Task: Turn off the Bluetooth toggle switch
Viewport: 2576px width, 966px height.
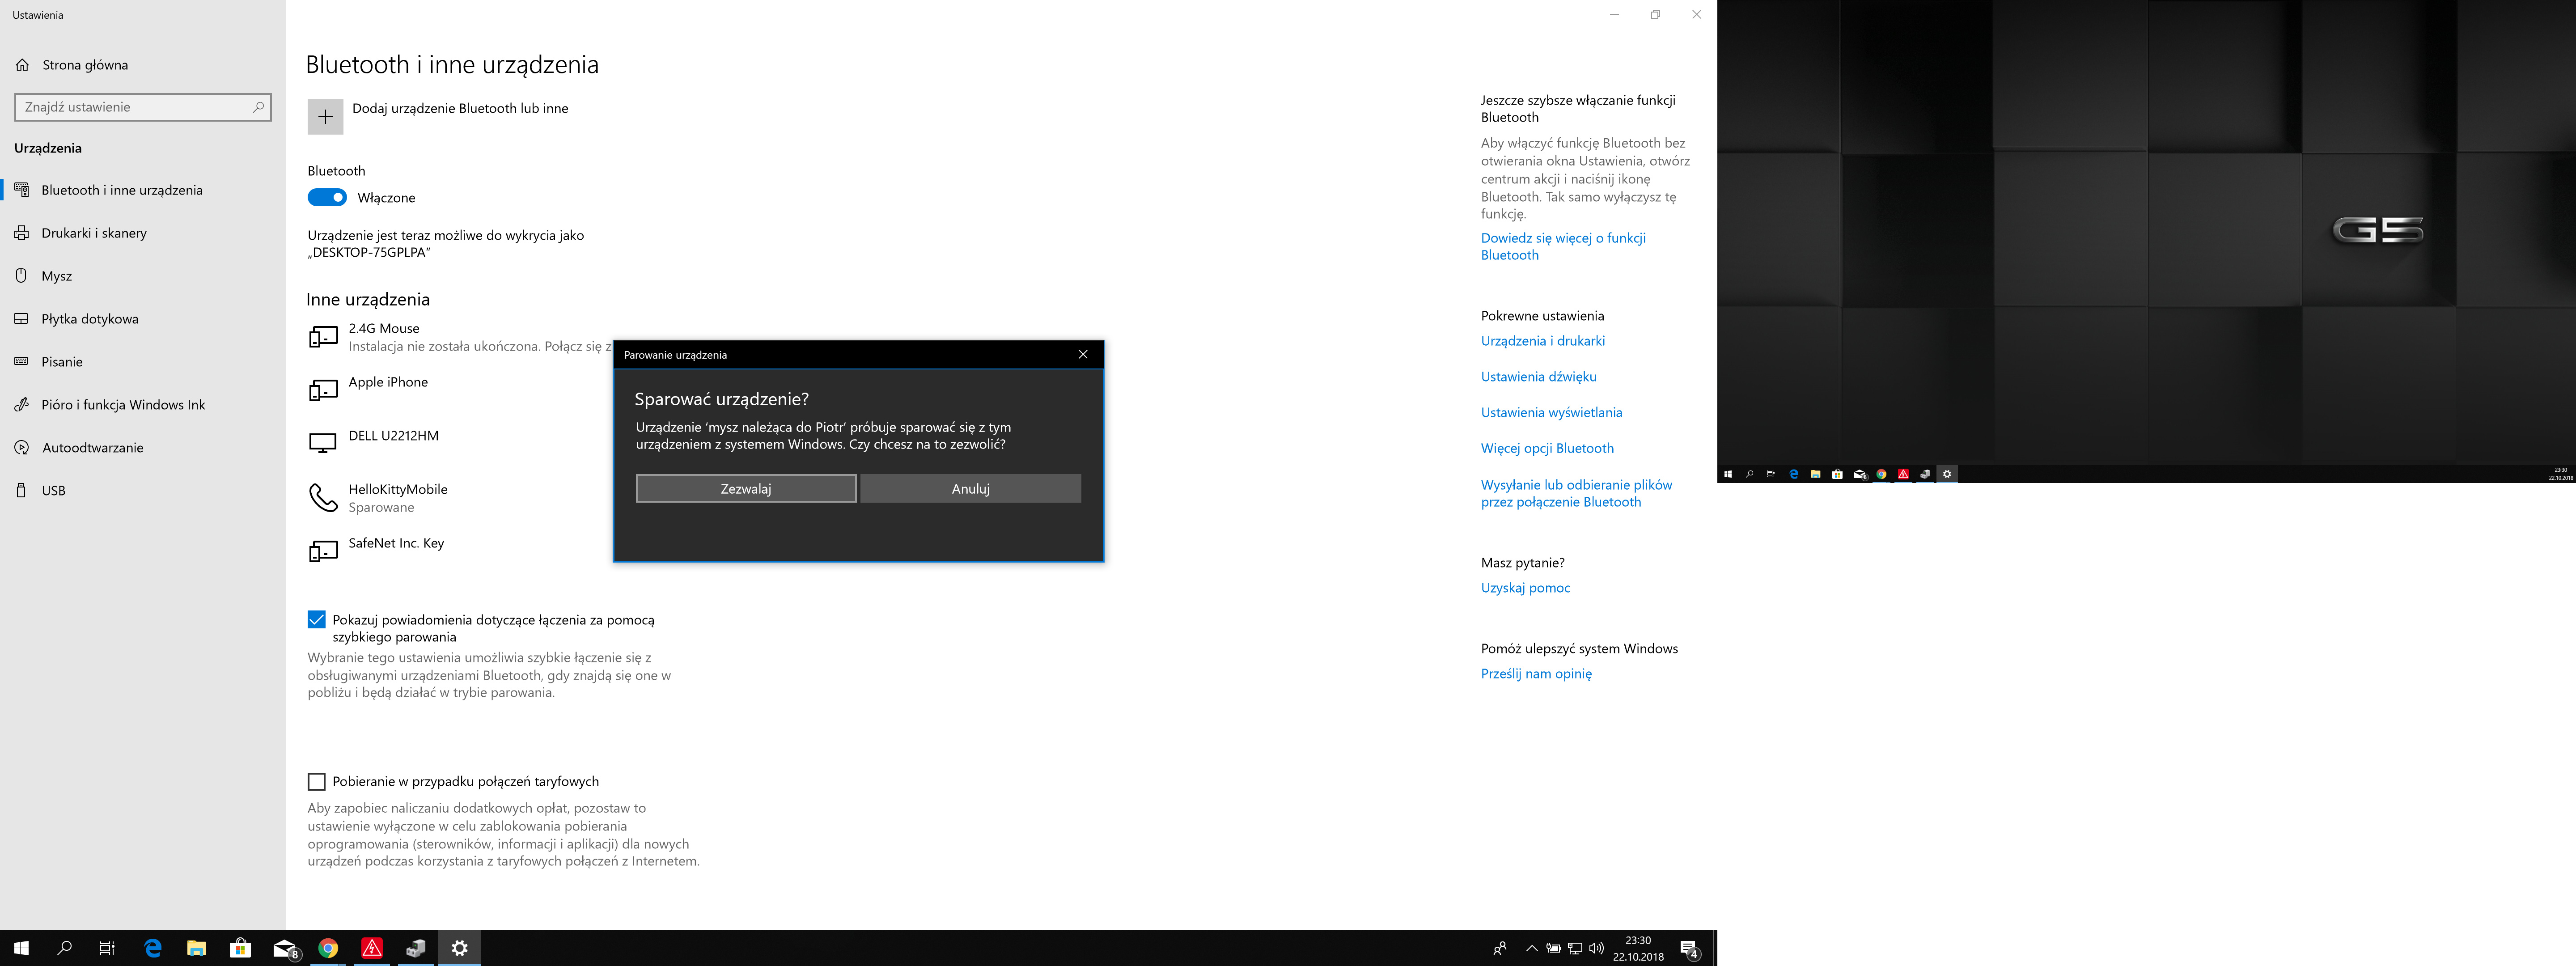Action: [x=327, y=198]
